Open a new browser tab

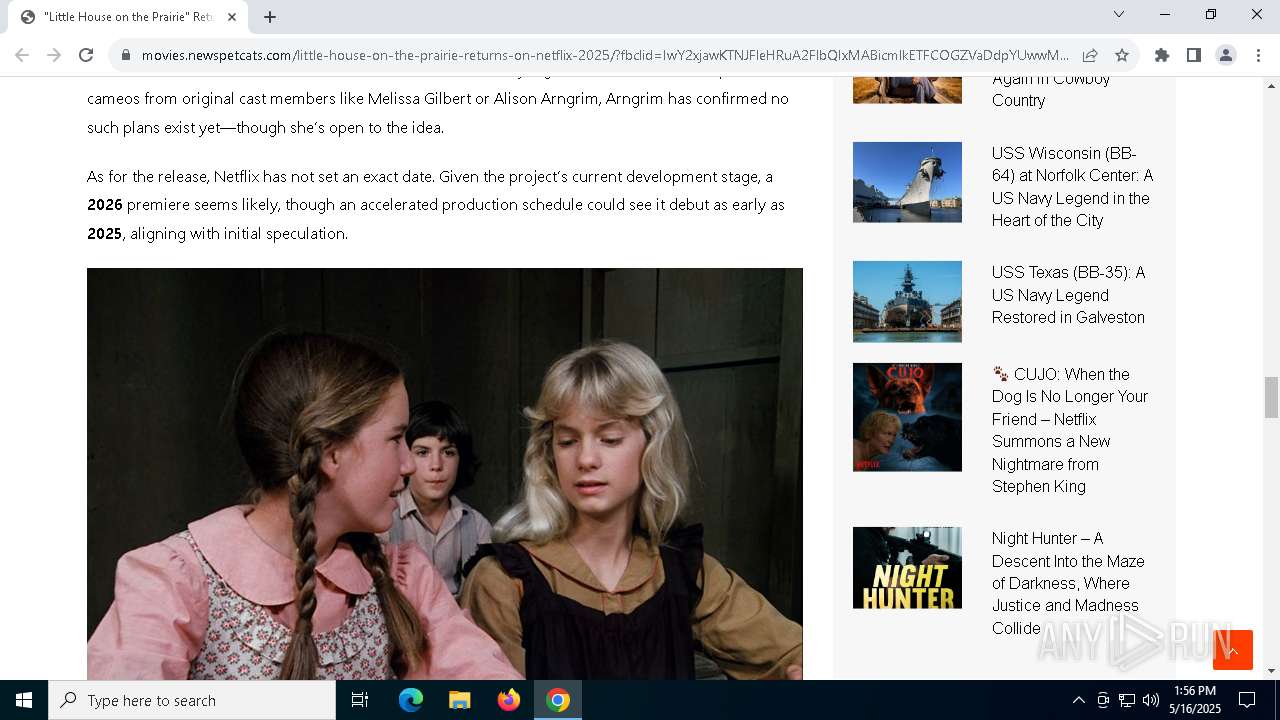[270, 17]
